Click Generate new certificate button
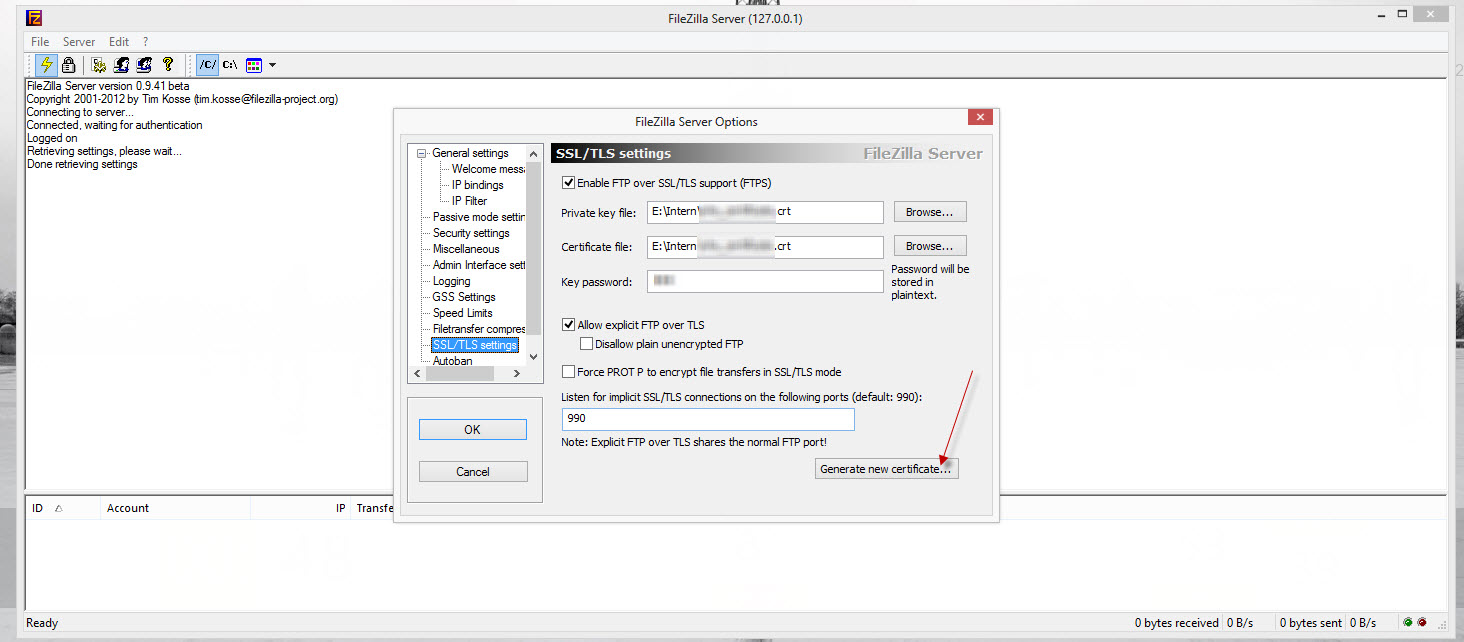The width and height of the screenshot is (1464, 642). [887, 468]
